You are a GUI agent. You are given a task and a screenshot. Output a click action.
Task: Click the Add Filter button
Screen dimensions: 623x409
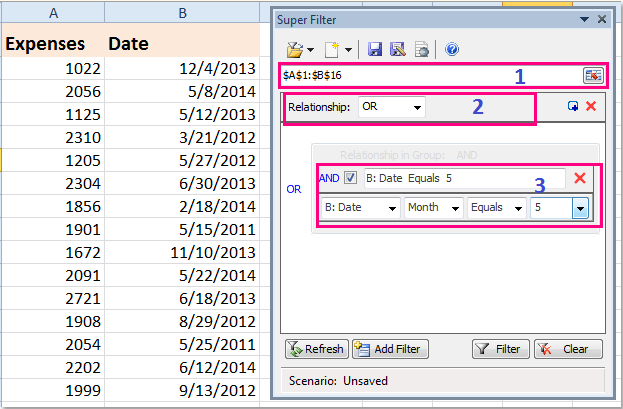point(390,349)
